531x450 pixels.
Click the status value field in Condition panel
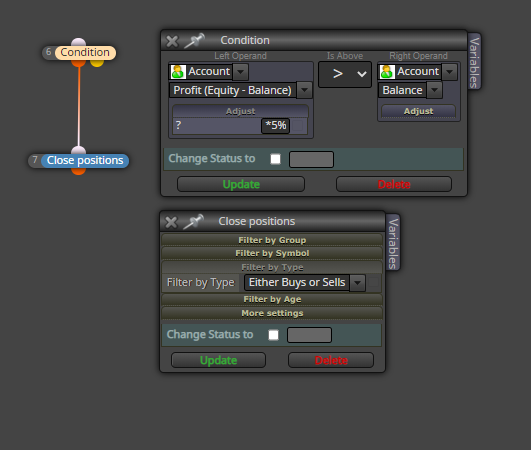(311, 159)
